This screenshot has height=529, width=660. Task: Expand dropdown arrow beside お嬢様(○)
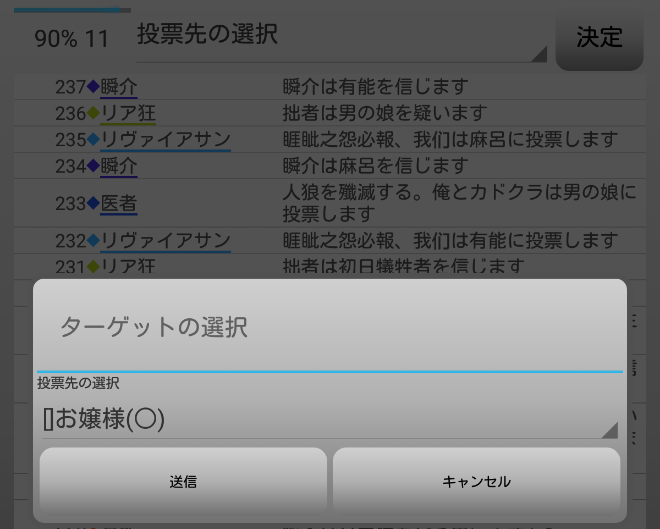(x=610, y=430)
